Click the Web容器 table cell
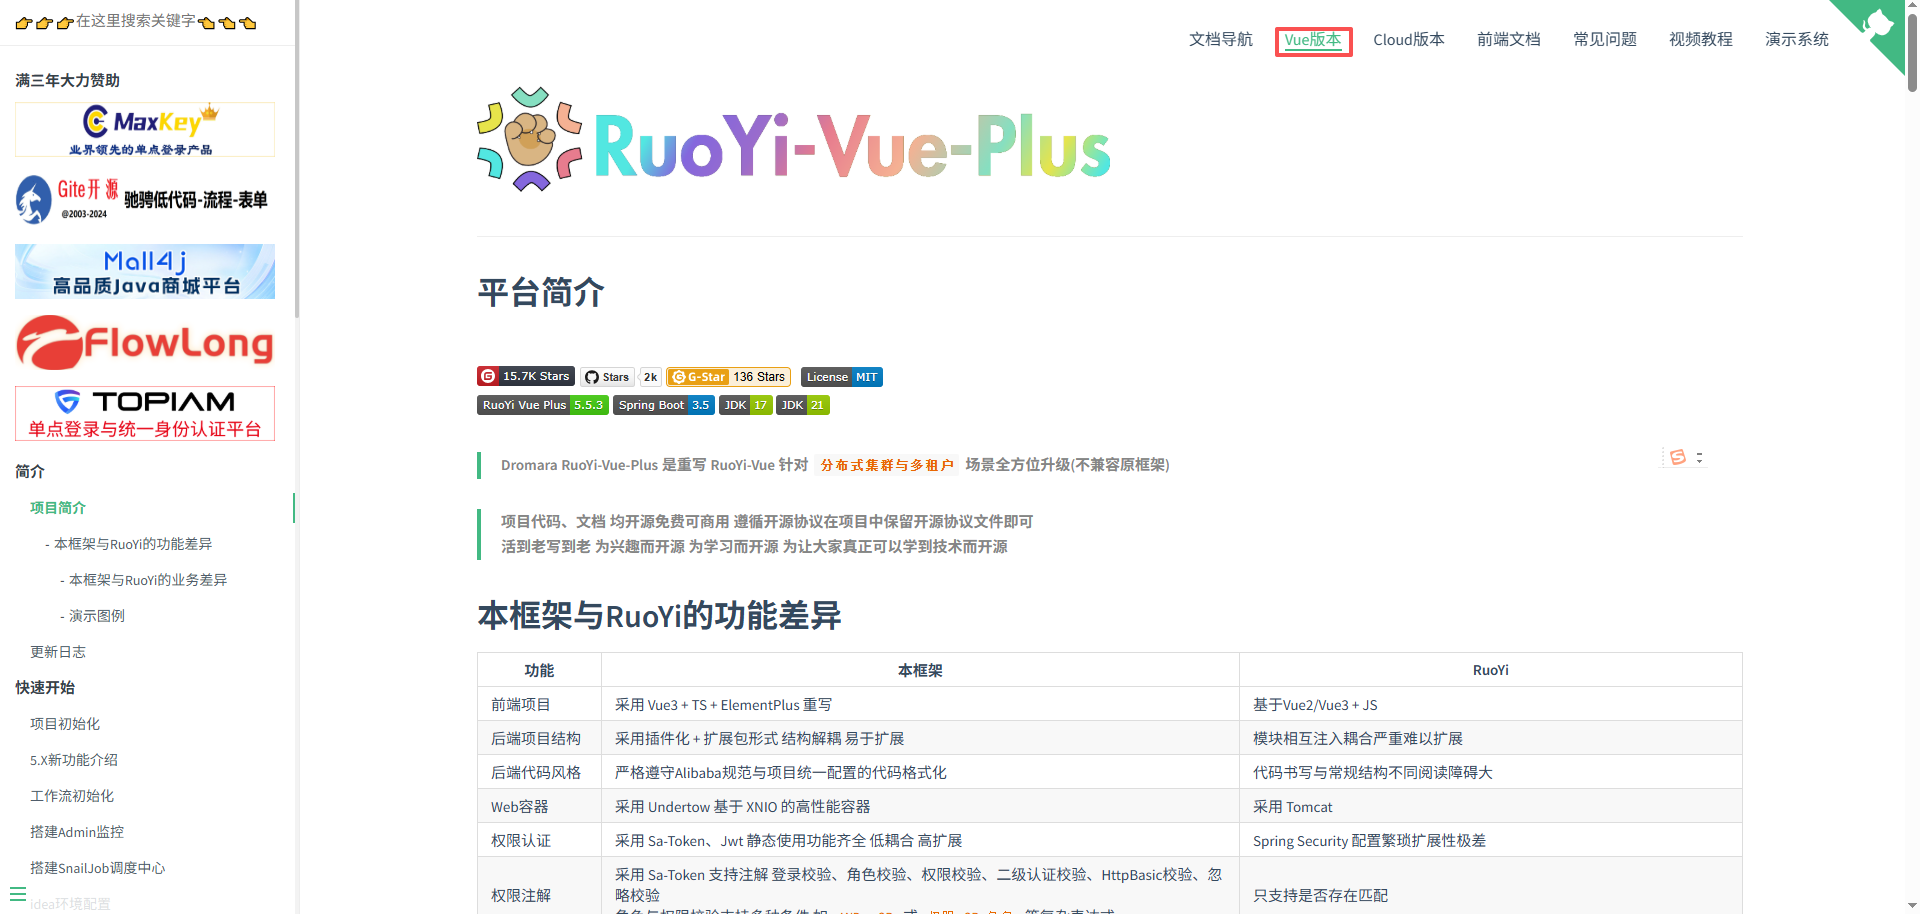1920x914 pixels. click(539, 807)
